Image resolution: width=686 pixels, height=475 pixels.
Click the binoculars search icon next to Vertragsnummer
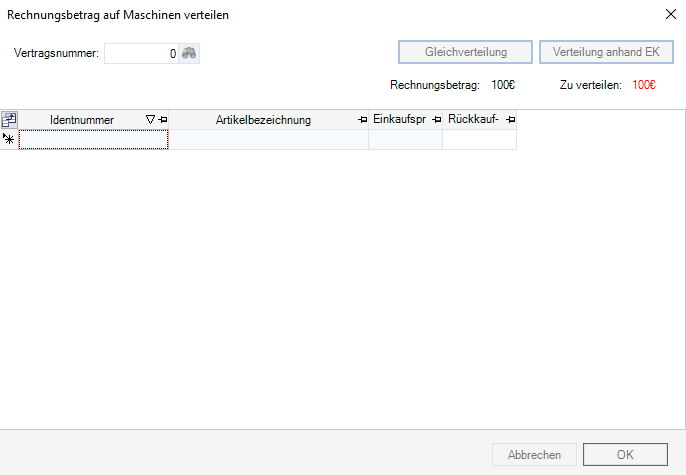coord(189,53)
